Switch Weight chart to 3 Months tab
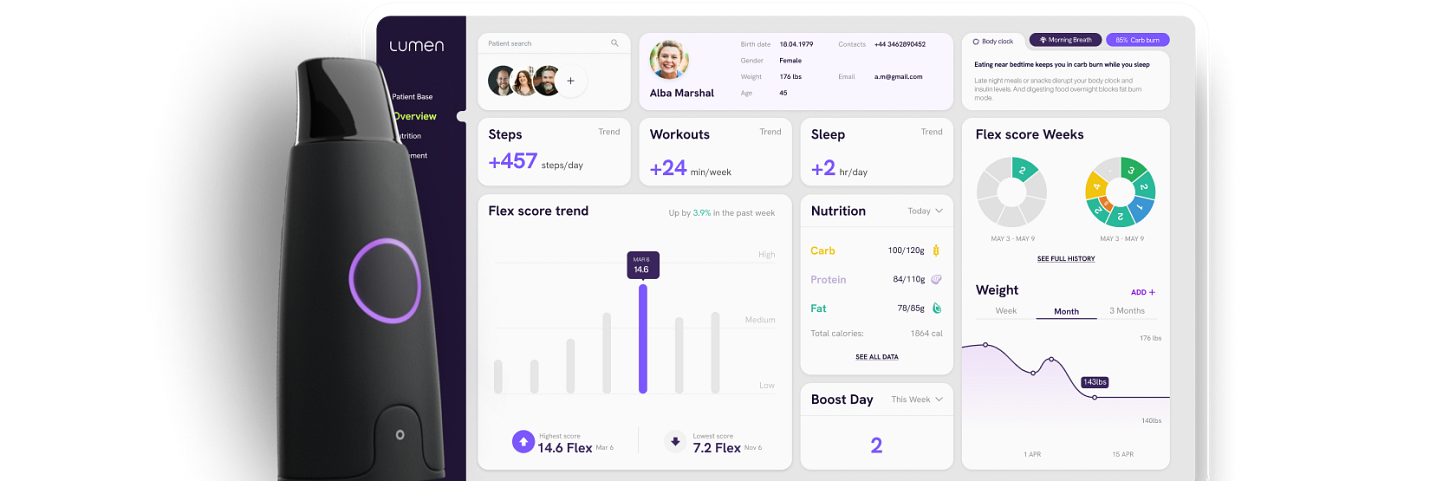 (1127, 311)
